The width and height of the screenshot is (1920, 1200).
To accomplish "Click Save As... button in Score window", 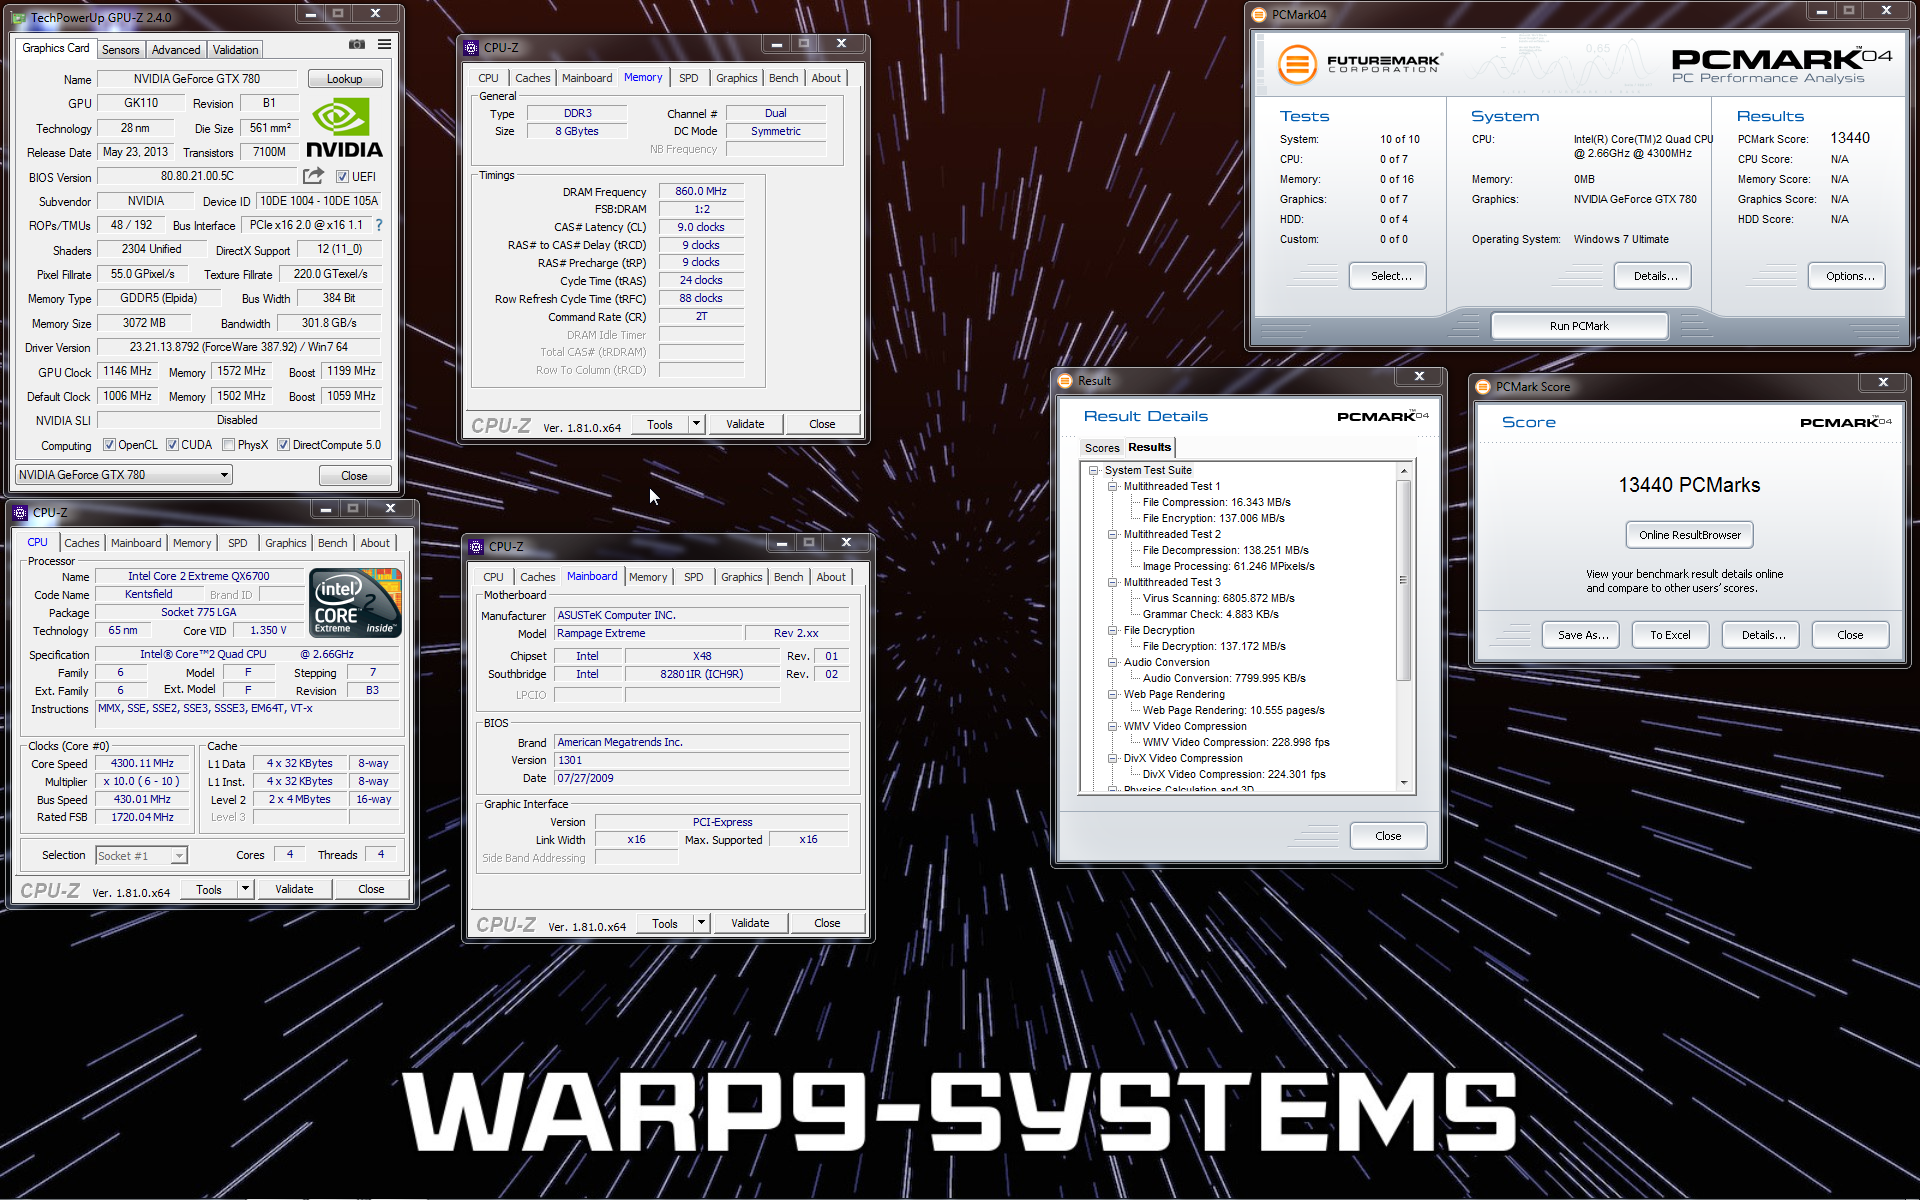I will pyautogui.click(x=1582, y=635).
